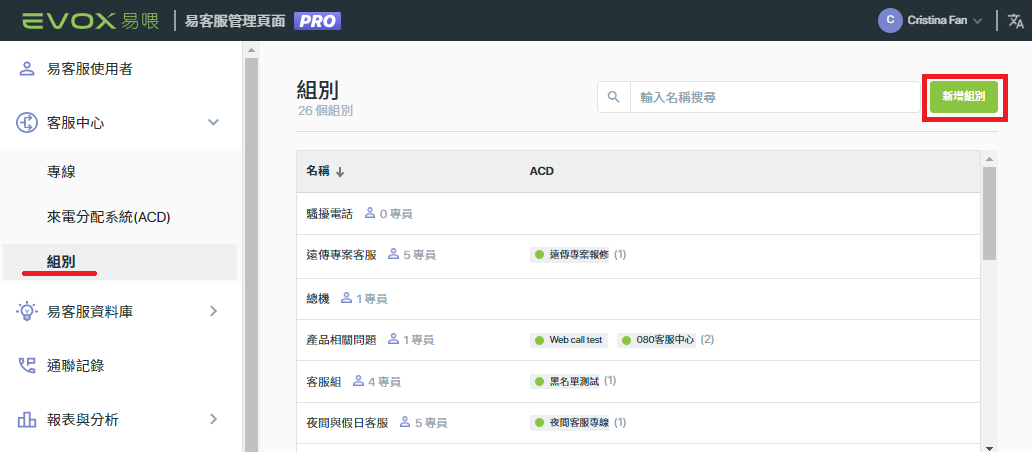The width and height of the screenshot is (1032, 452).
Task: Collapse the 客服中心 menu chevron
Action: point(213,122)
